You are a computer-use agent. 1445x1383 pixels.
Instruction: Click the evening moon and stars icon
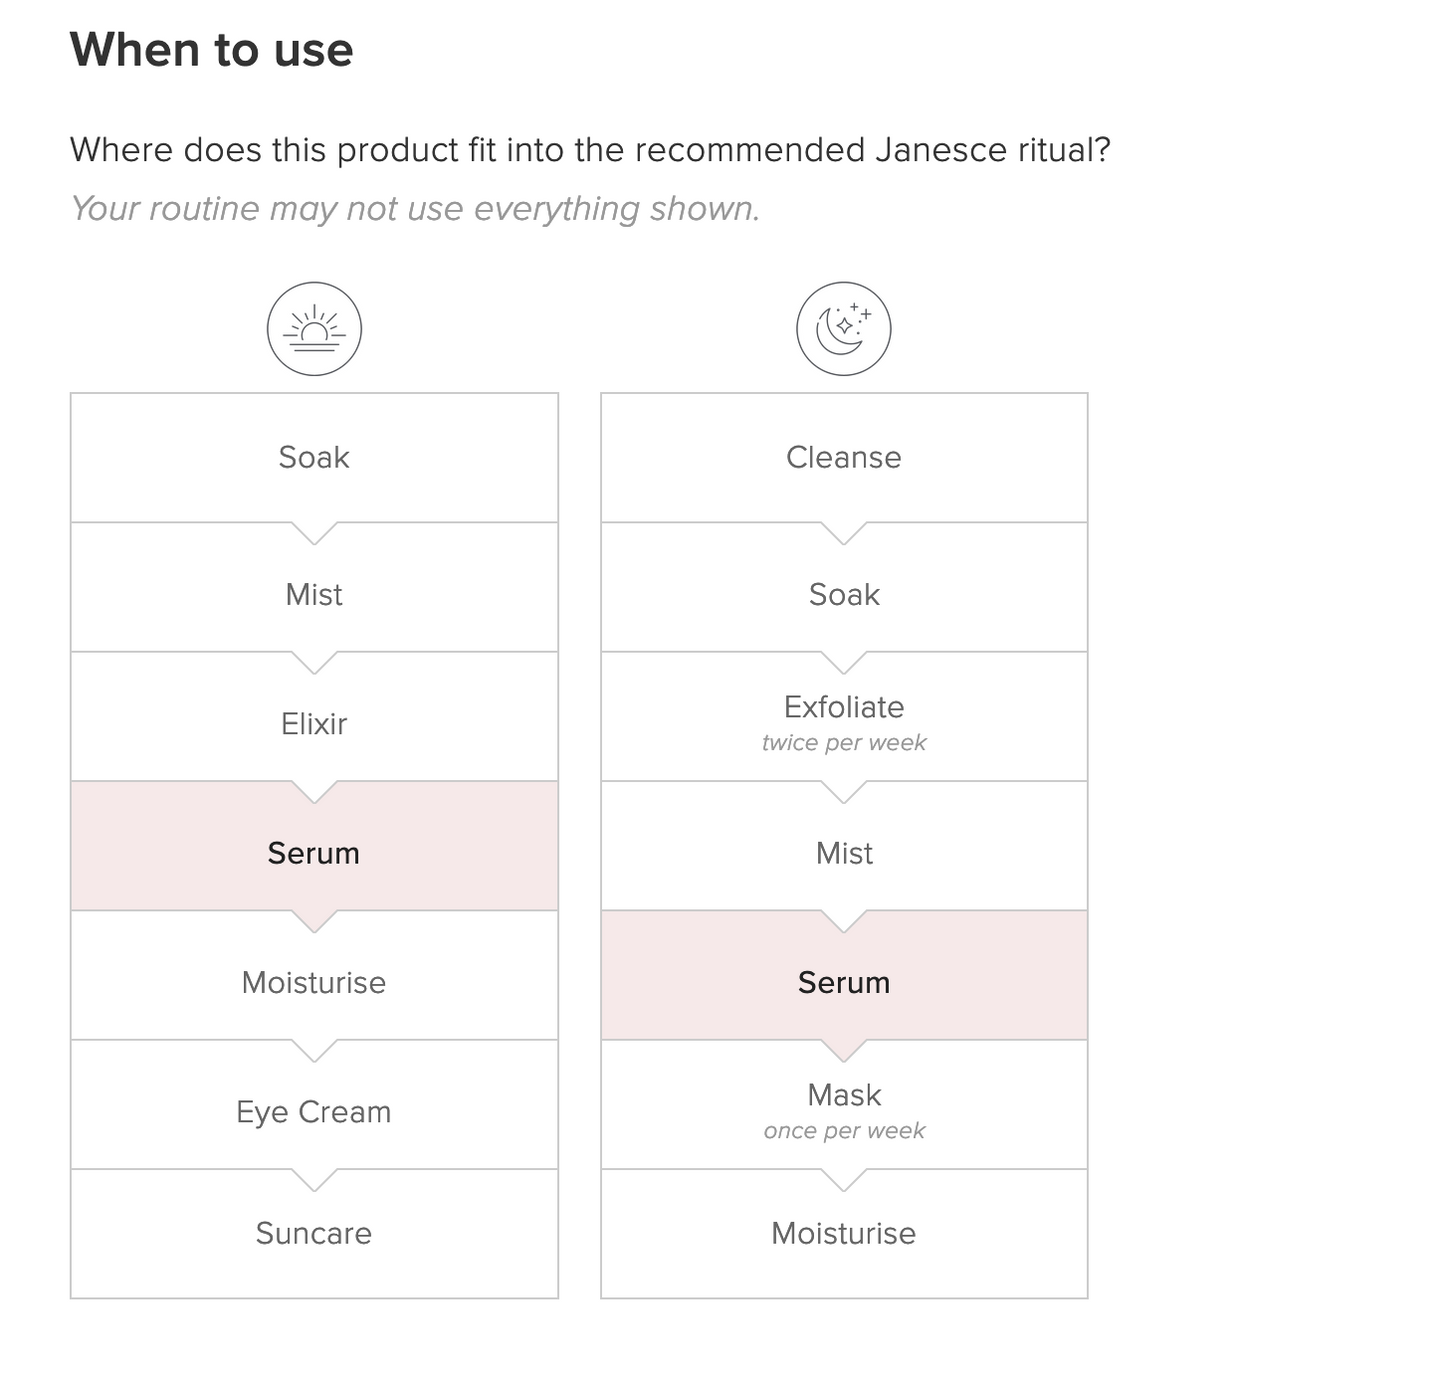tap(843, 329)
